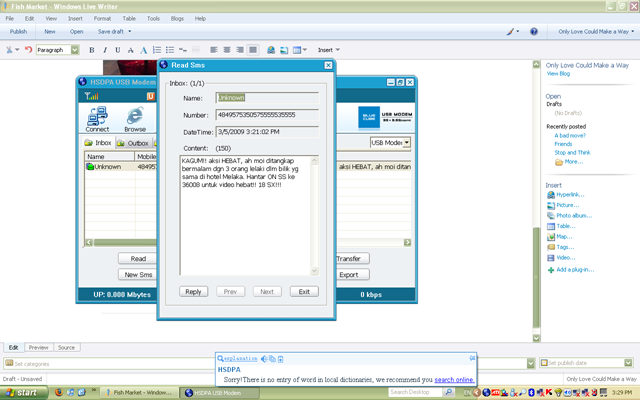The height and width of the screenshot is (400, 640).
Task: Click the Insert Picture toolbar icon
Action: click(x=284, y=50)
